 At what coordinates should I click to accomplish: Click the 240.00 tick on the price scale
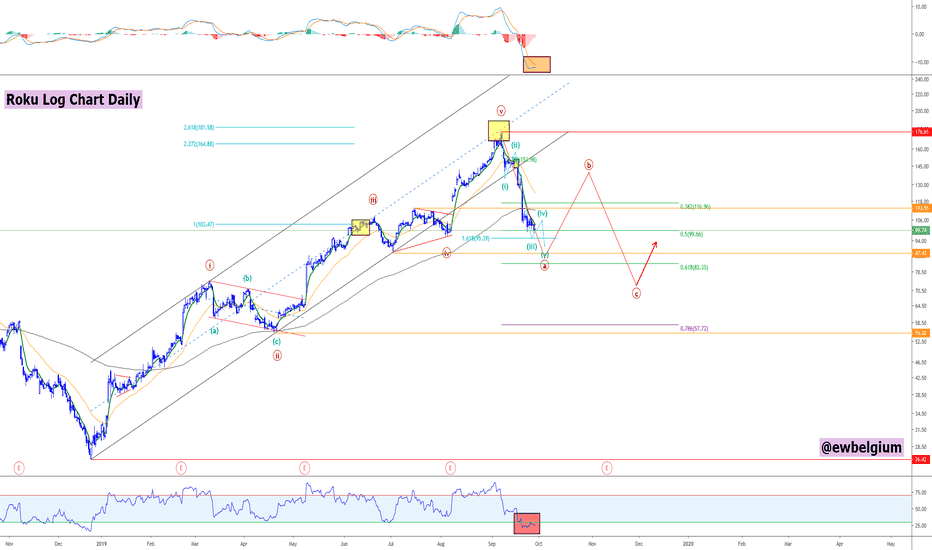point(922,79)
